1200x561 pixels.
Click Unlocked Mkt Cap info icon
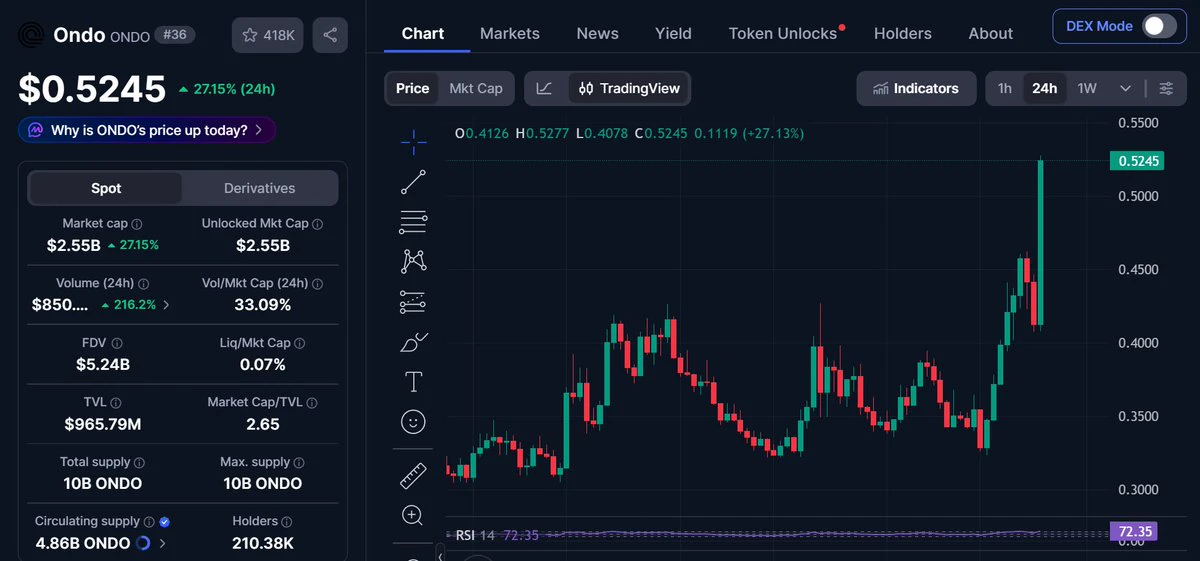pyautogui.click(x=318, y=225)
